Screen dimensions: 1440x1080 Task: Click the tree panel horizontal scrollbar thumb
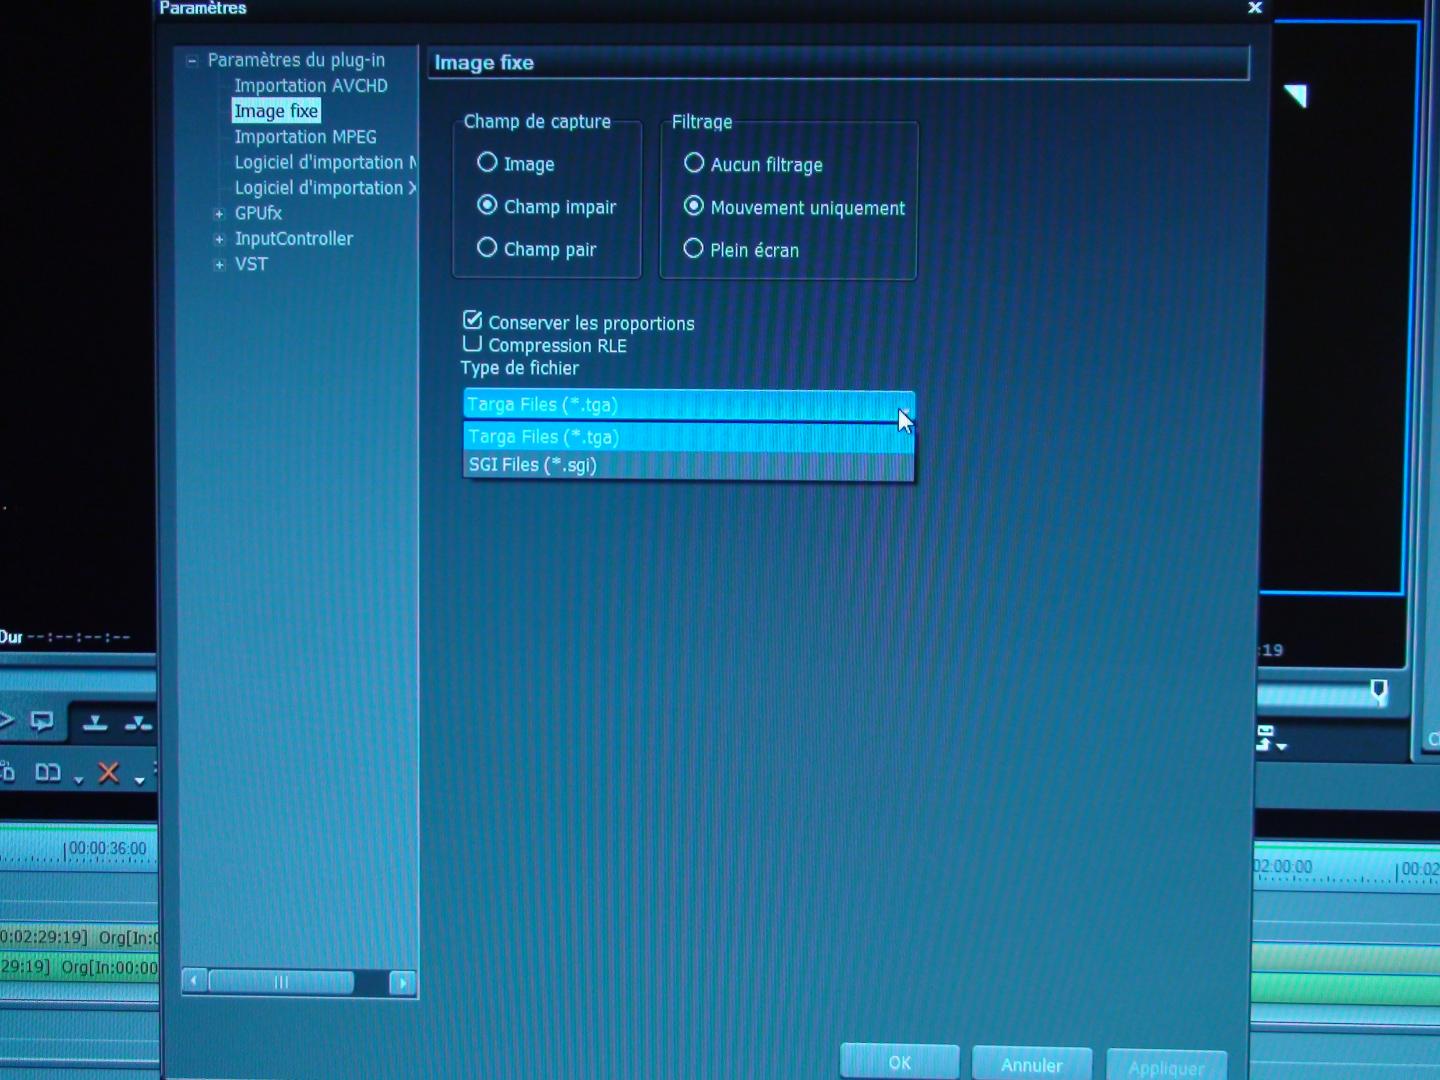point(281,982)
